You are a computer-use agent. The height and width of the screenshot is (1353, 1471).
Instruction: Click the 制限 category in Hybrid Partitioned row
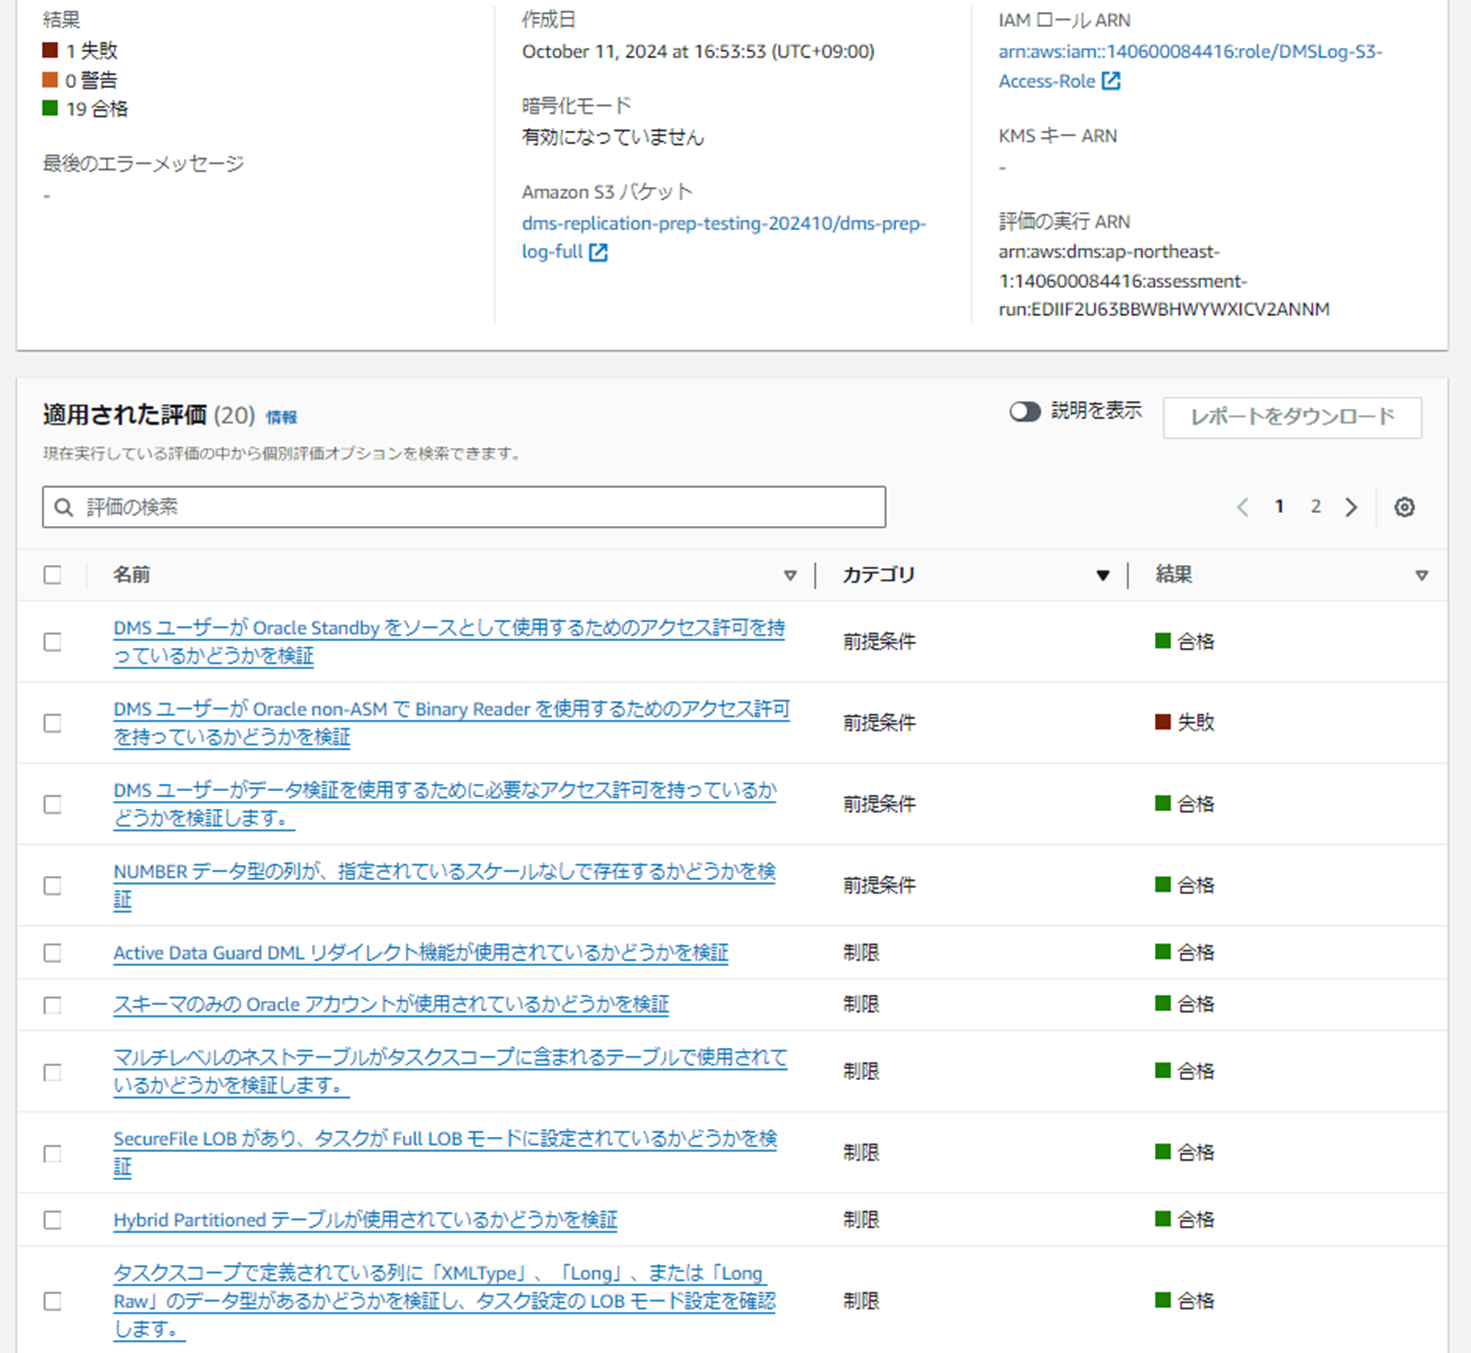[x=861, y=1219]
